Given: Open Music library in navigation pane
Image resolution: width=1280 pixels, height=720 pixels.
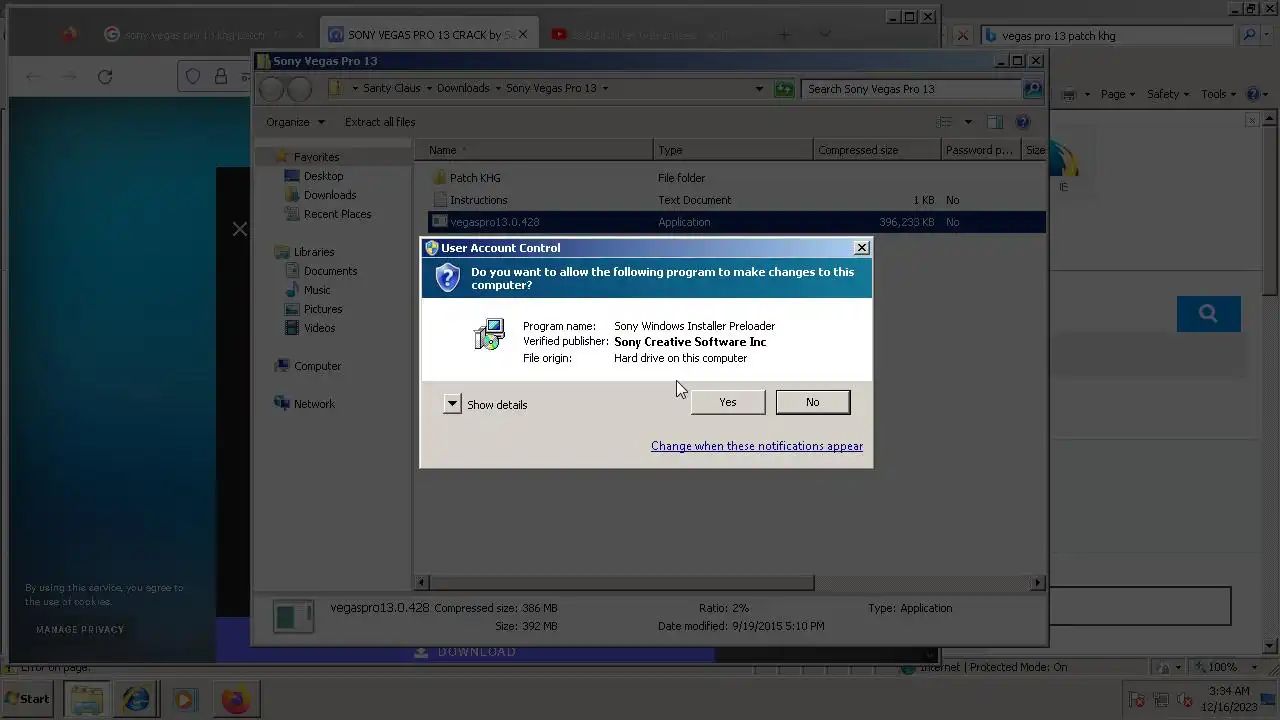Looking at the screenshot, I should click(x=317, y=290).
